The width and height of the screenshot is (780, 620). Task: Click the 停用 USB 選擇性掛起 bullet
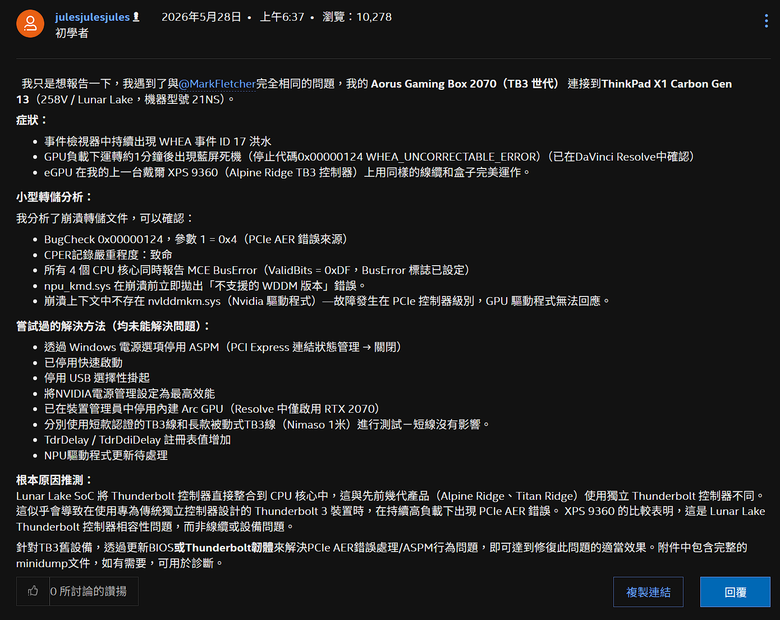97,378
